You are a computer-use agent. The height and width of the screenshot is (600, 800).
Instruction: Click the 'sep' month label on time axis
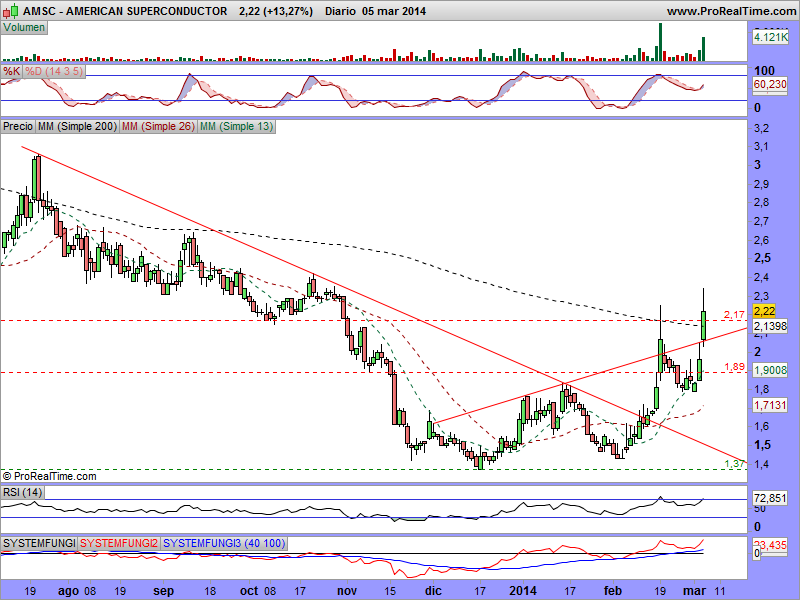[x=163, y=591]
